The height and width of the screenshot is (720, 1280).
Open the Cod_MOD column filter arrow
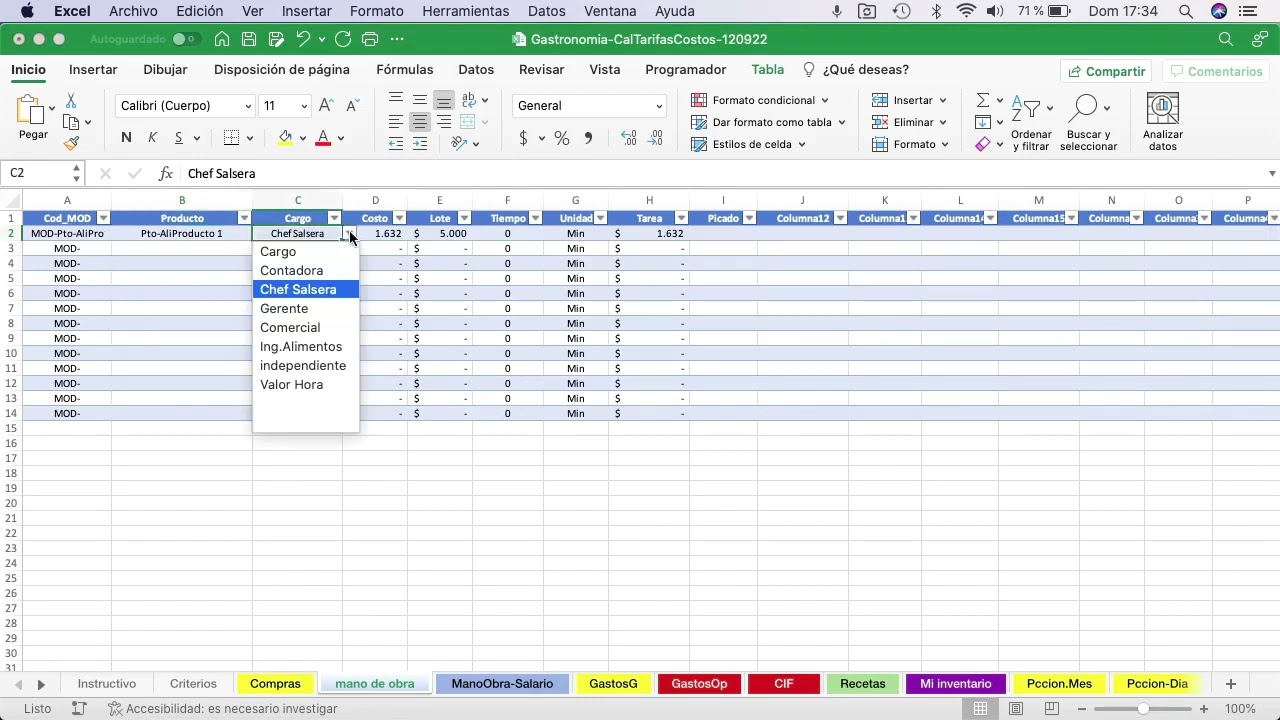[103, 218]
